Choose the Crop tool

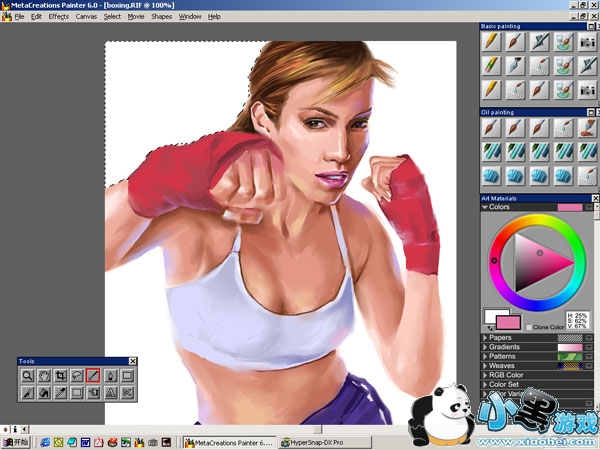(61, 376)
